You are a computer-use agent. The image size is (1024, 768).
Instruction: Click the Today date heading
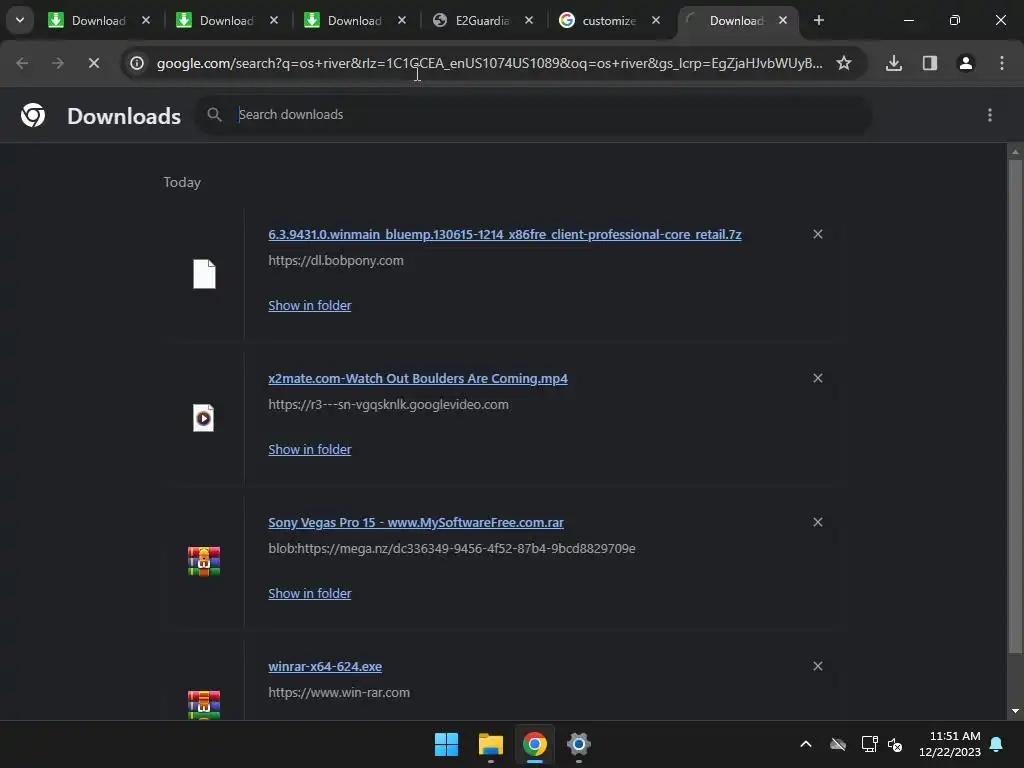[x=182, y=182]
